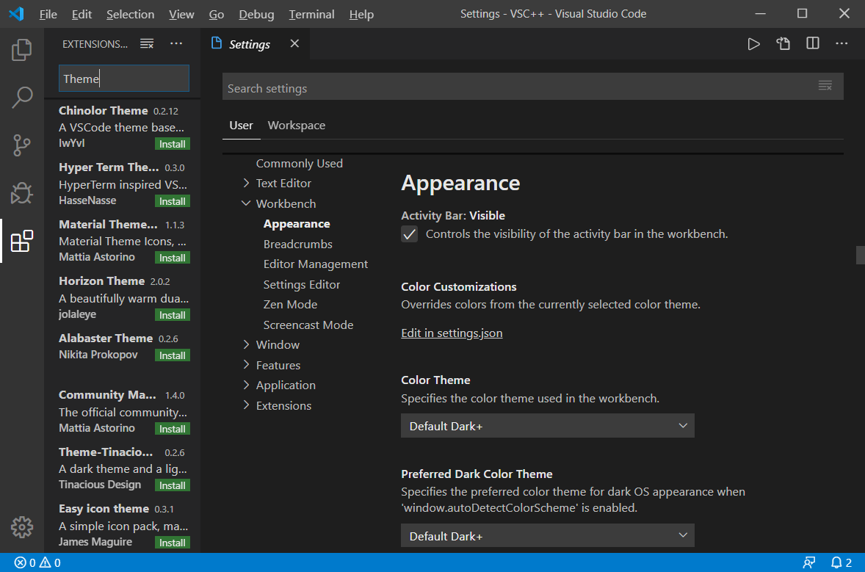Screen dimensions: 865x572
Task: Open the feedback icon in status bar
Action: click(x=809, y=563)
